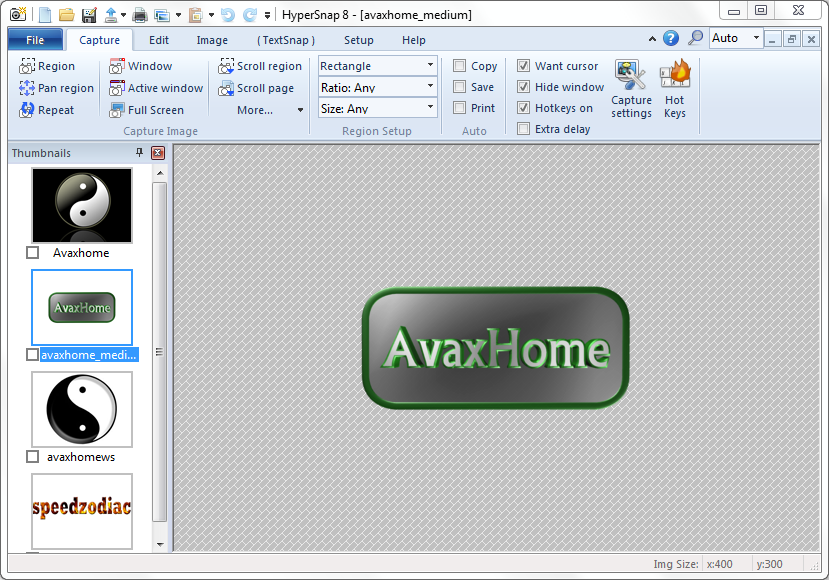829x580 pixels.
Task: Select the speedzodiac thumbnail
Action: point(82,511)
